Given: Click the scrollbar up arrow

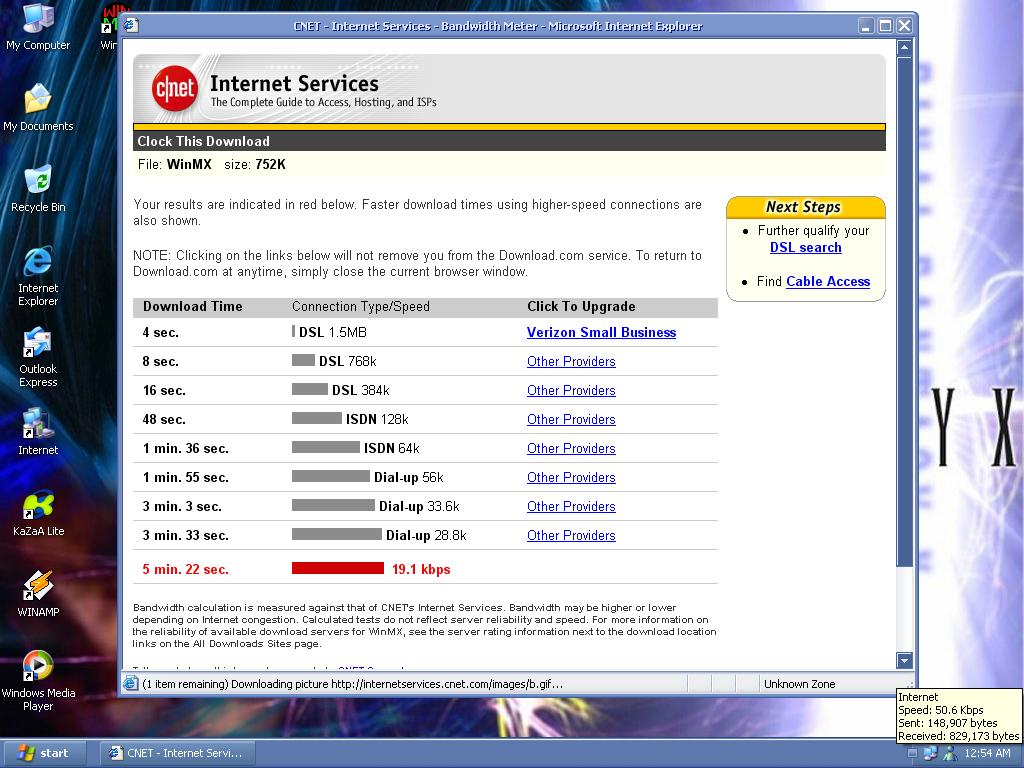Looking at the screenshot, I should tap(904, 46).
